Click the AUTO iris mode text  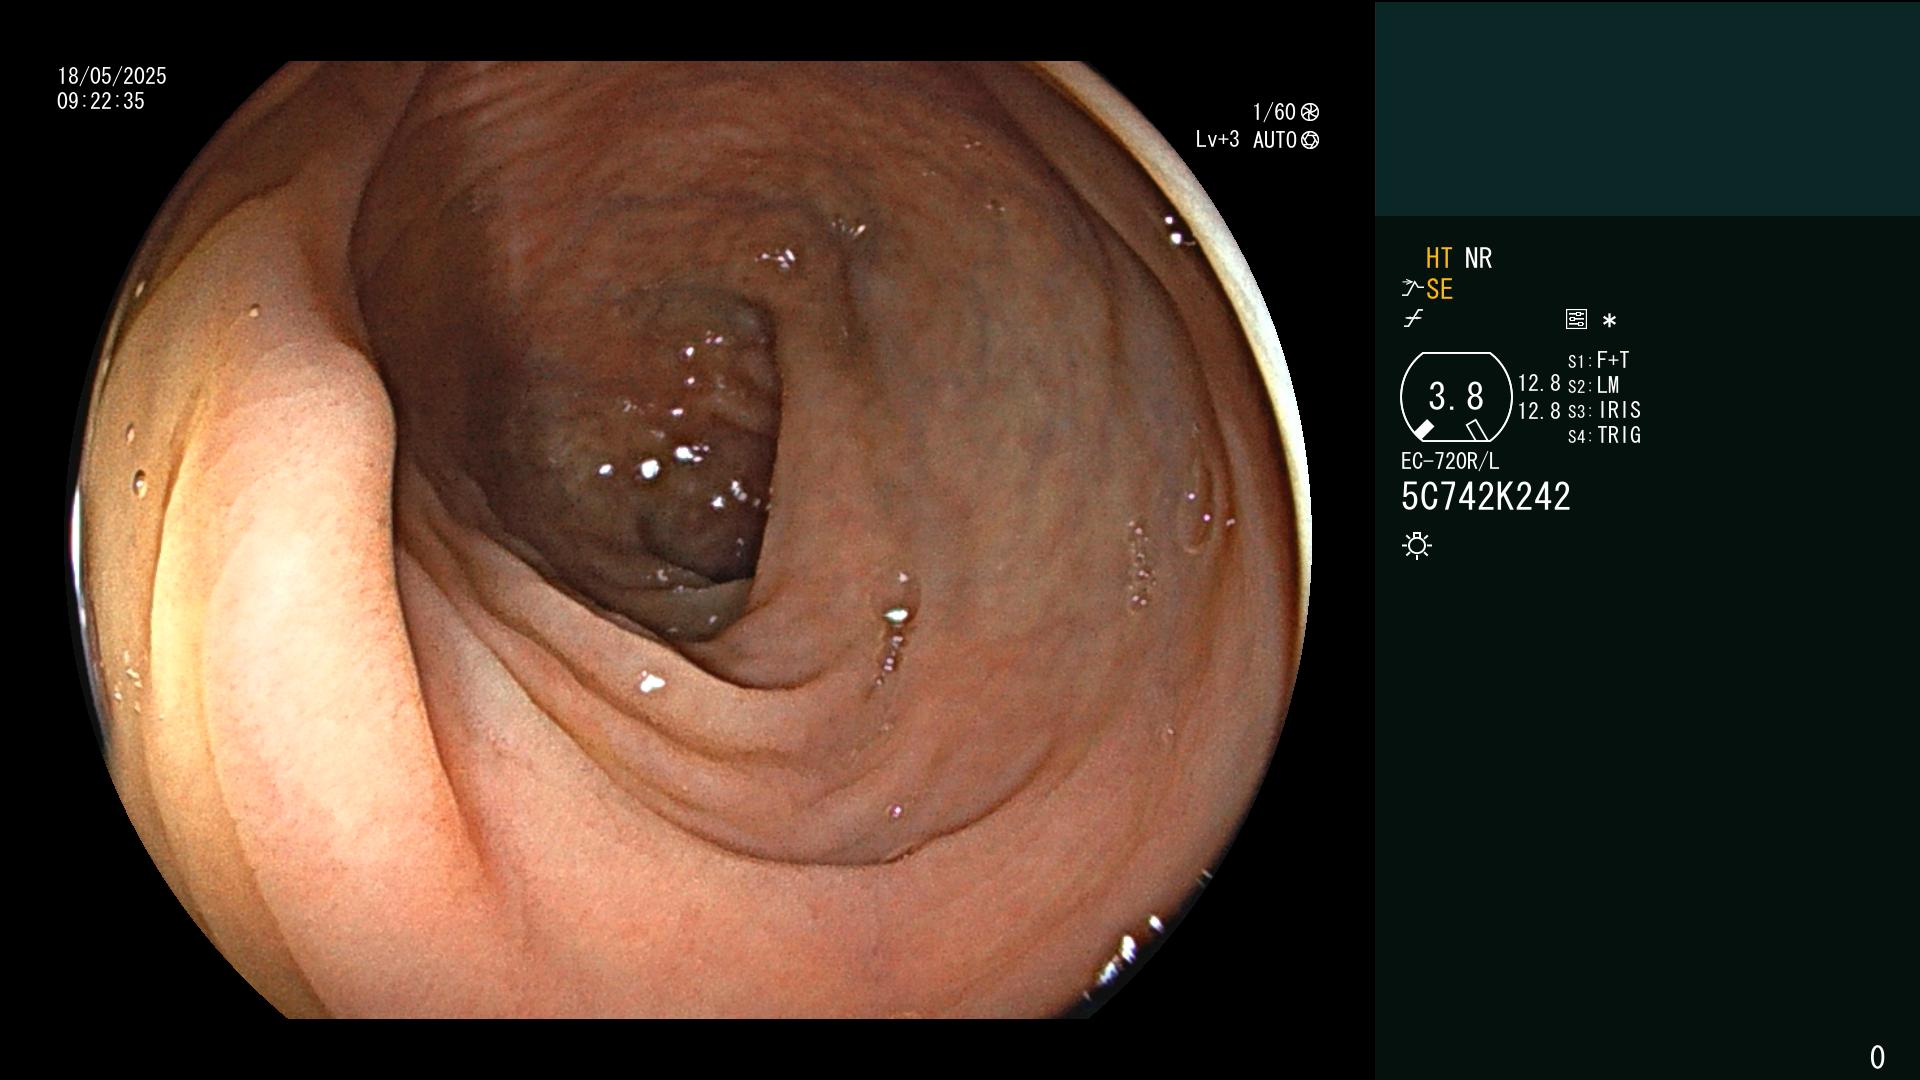point(1275,140)
